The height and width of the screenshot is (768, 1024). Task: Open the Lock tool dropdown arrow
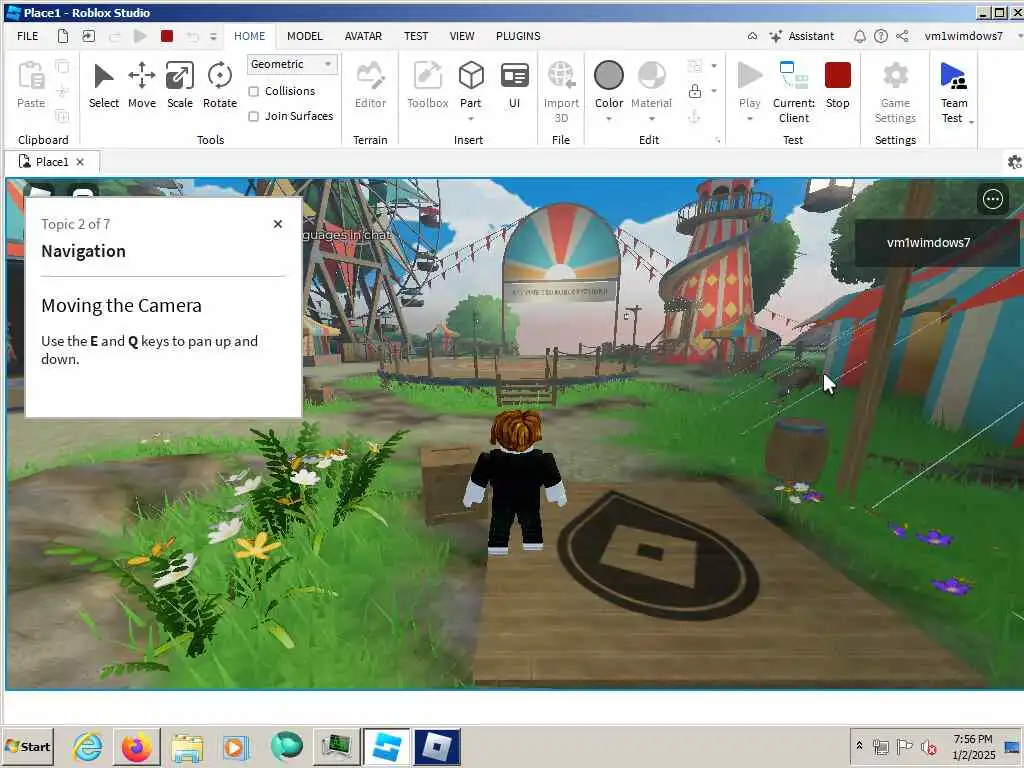click(x=714, y=91)
